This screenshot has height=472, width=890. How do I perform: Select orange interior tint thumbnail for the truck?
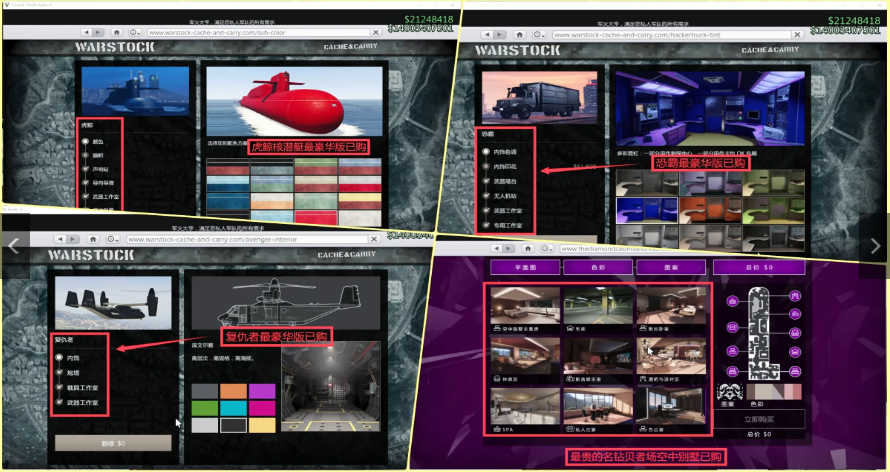[x=710, y=210]
